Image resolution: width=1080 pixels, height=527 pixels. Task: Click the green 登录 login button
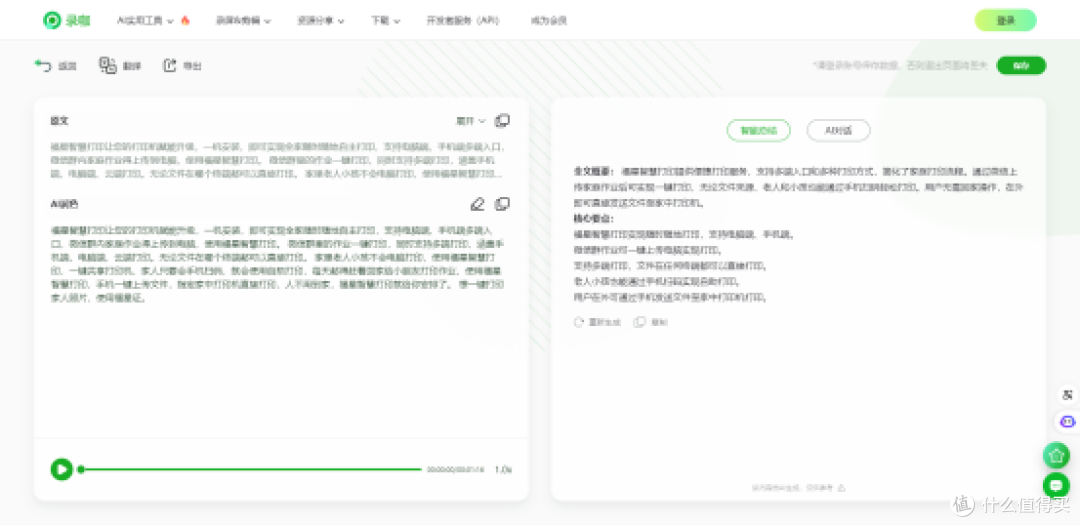coord(1005,21)
